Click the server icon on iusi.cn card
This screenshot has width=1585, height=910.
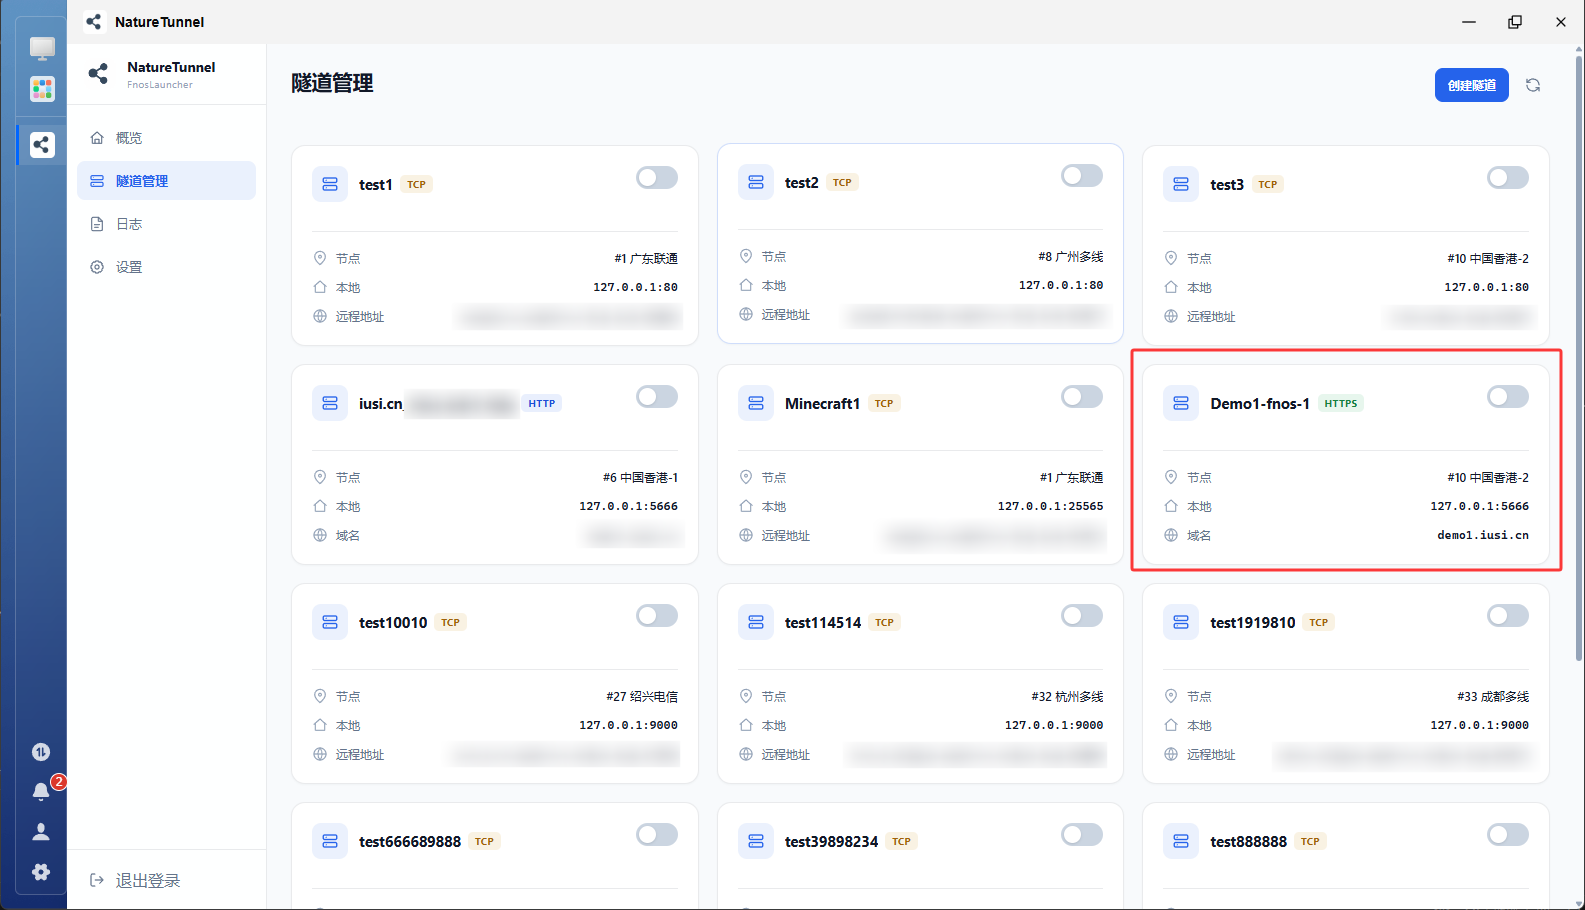click(330, 403)
